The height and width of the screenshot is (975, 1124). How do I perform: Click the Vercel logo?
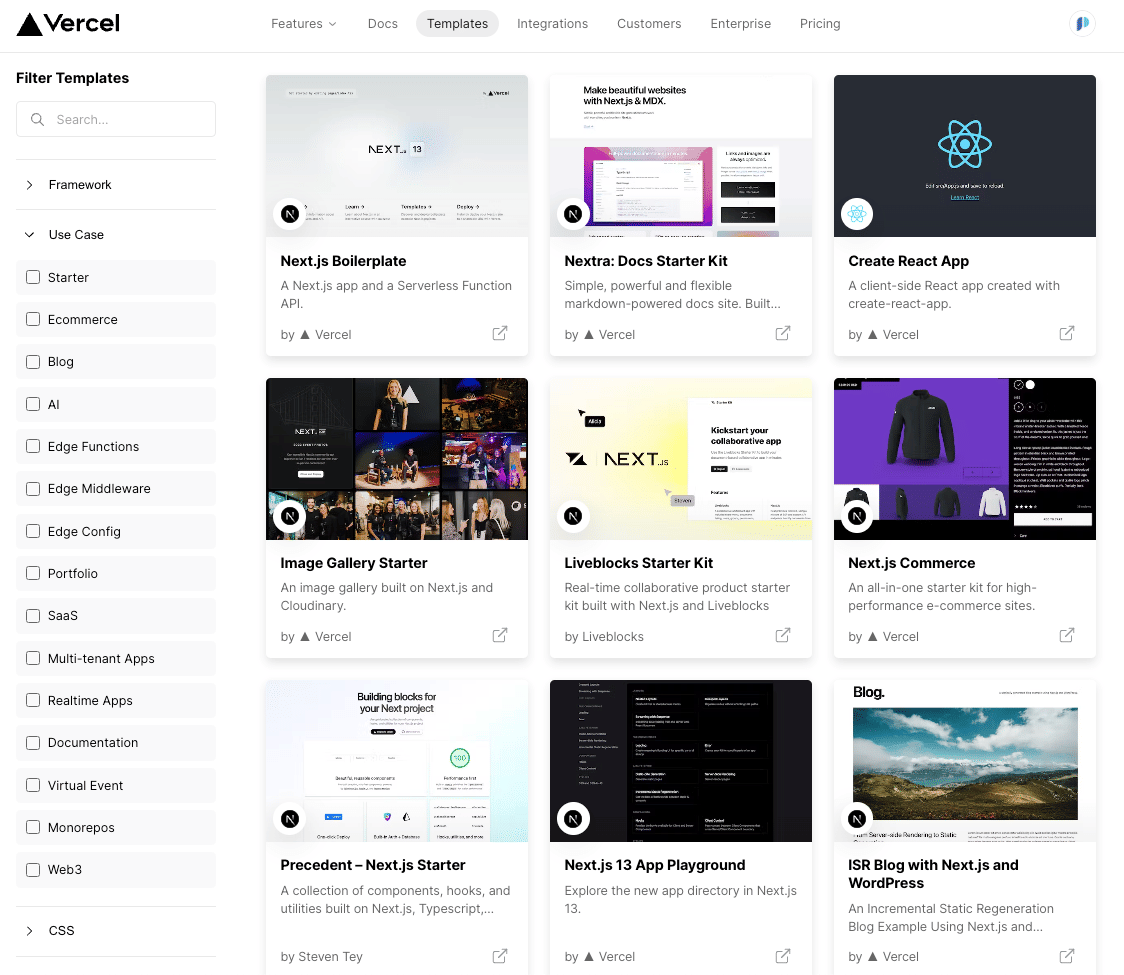(x=67, y=24)
